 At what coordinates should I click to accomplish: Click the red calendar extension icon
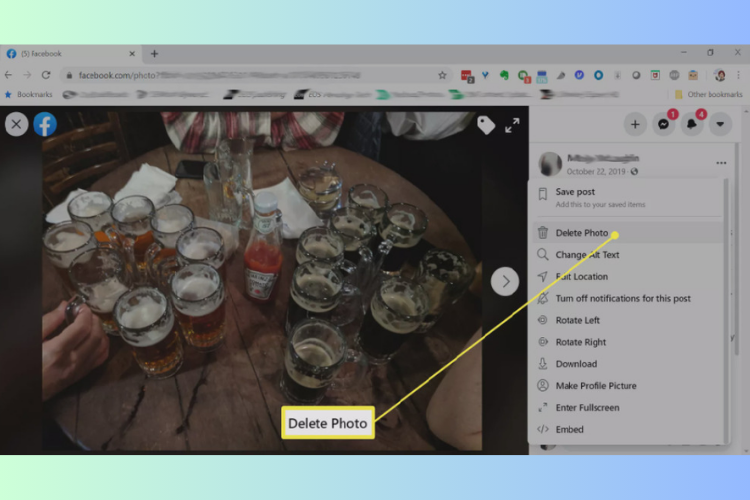[x=467, y=76]
